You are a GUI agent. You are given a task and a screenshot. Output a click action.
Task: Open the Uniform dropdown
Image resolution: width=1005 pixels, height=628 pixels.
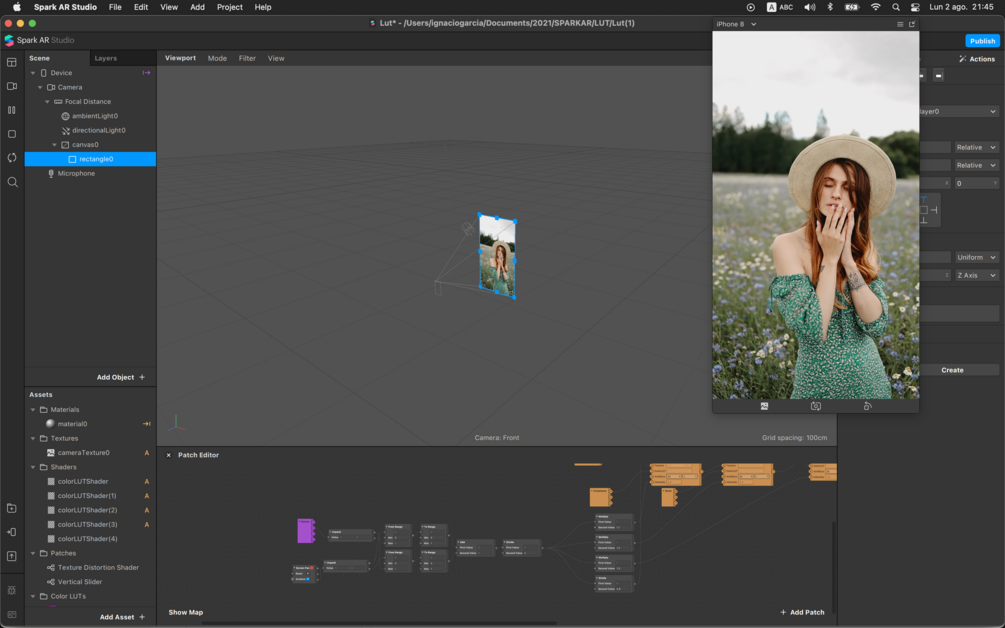(976, 258)
